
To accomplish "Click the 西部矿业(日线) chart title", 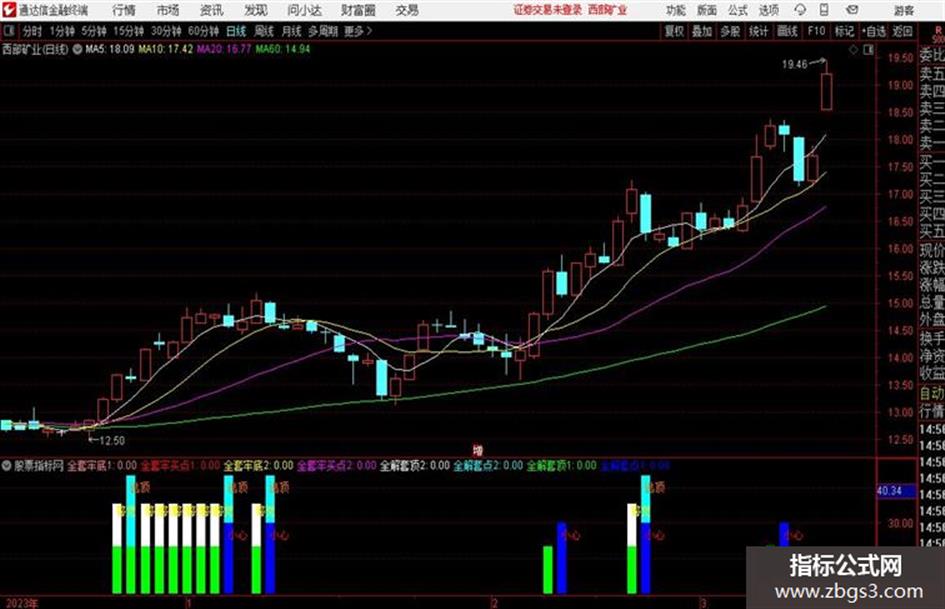I will point(35,49).
